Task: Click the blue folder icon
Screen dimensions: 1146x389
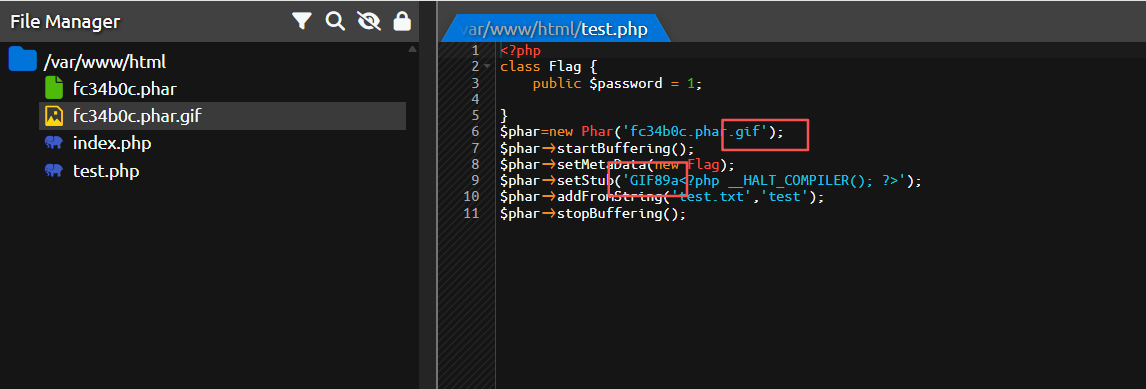Action: [x=23, y=59]
